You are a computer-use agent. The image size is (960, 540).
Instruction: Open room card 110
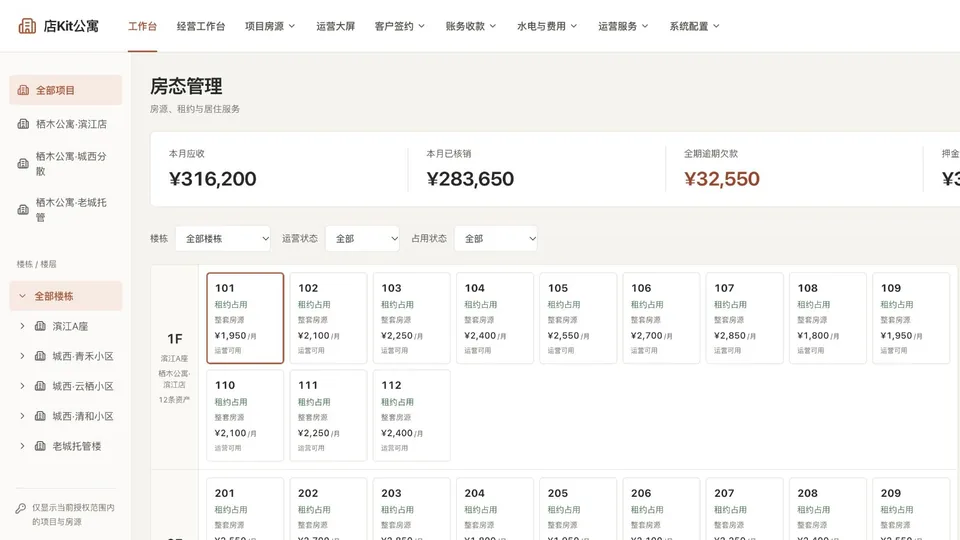pyautogui.click(x=245, y=415)
